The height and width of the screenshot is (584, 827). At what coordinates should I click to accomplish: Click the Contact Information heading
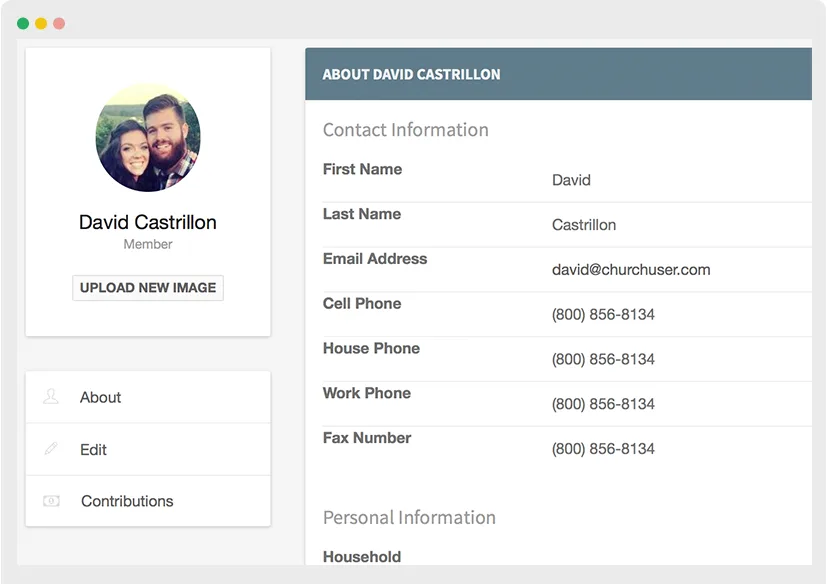tap(406, 130)
